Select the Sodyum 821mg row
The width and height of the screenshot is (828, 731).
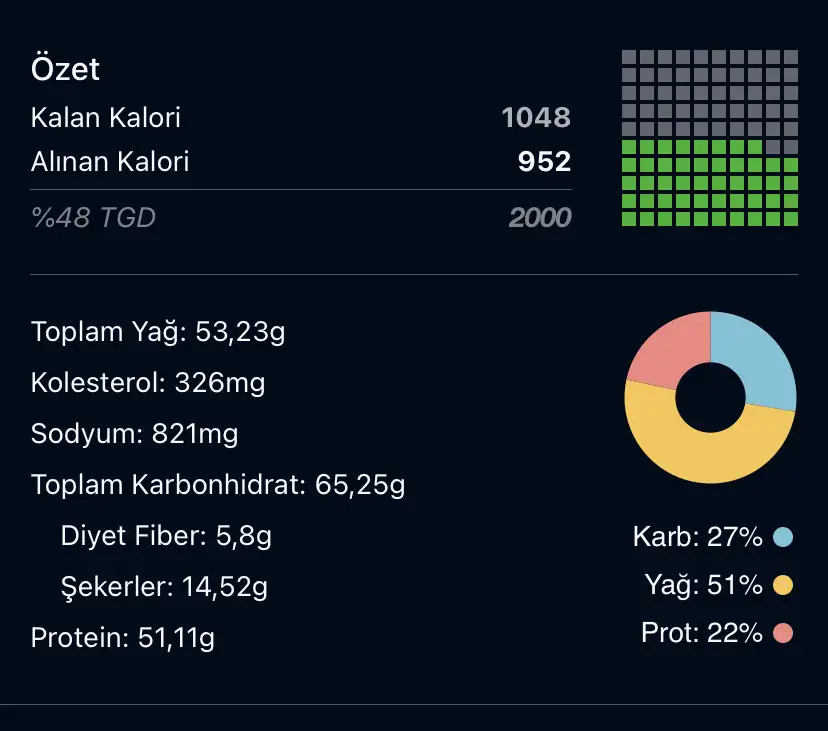click(135, 434)
